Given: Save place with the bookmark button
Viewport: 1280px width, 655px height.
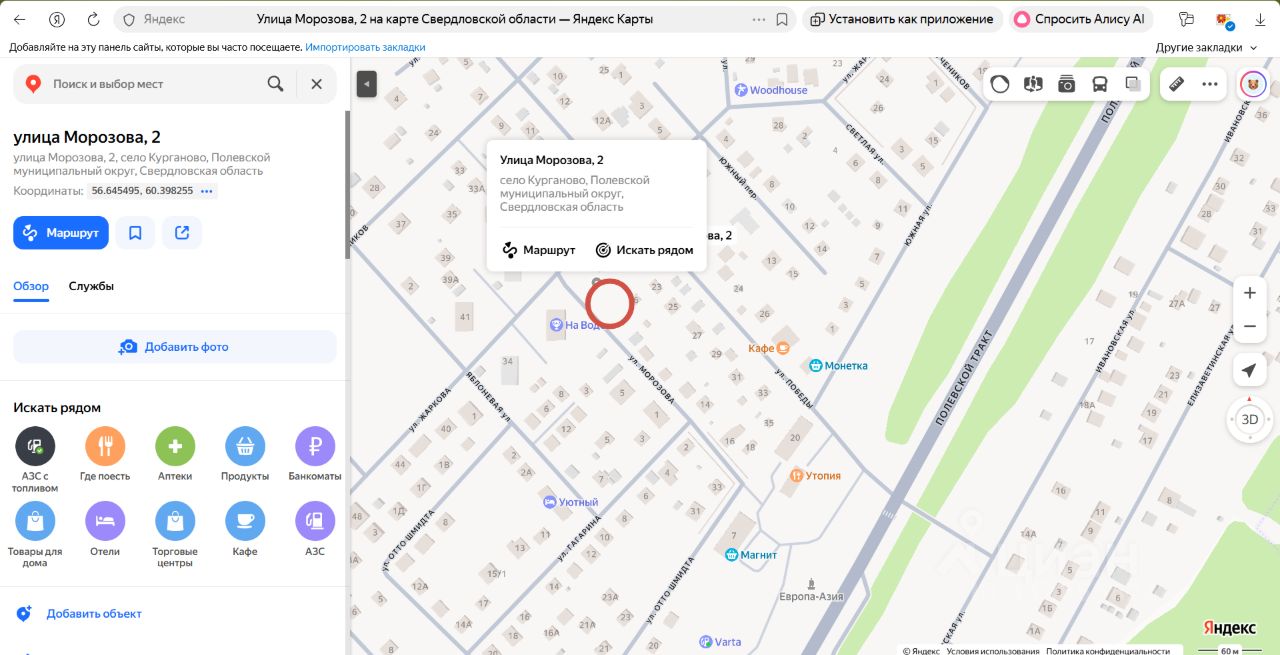Looking at the screenshot, I should [x=135, y=232].
